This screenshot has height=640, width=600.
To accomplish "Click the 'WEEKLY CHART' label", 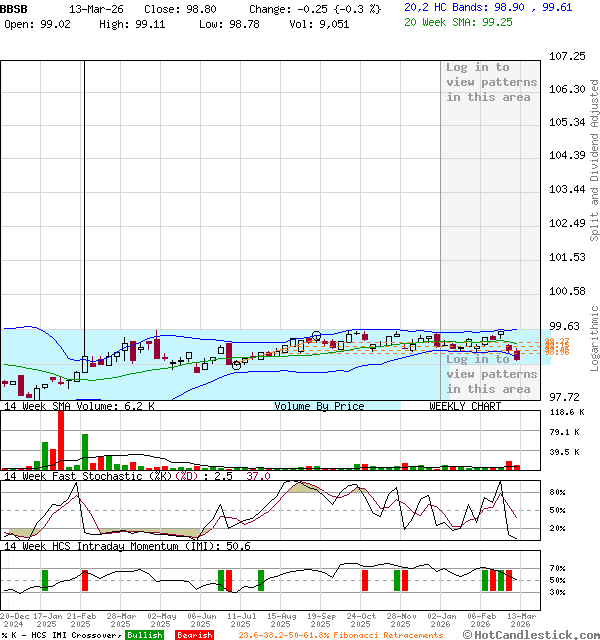I will (x=465, y=406).
